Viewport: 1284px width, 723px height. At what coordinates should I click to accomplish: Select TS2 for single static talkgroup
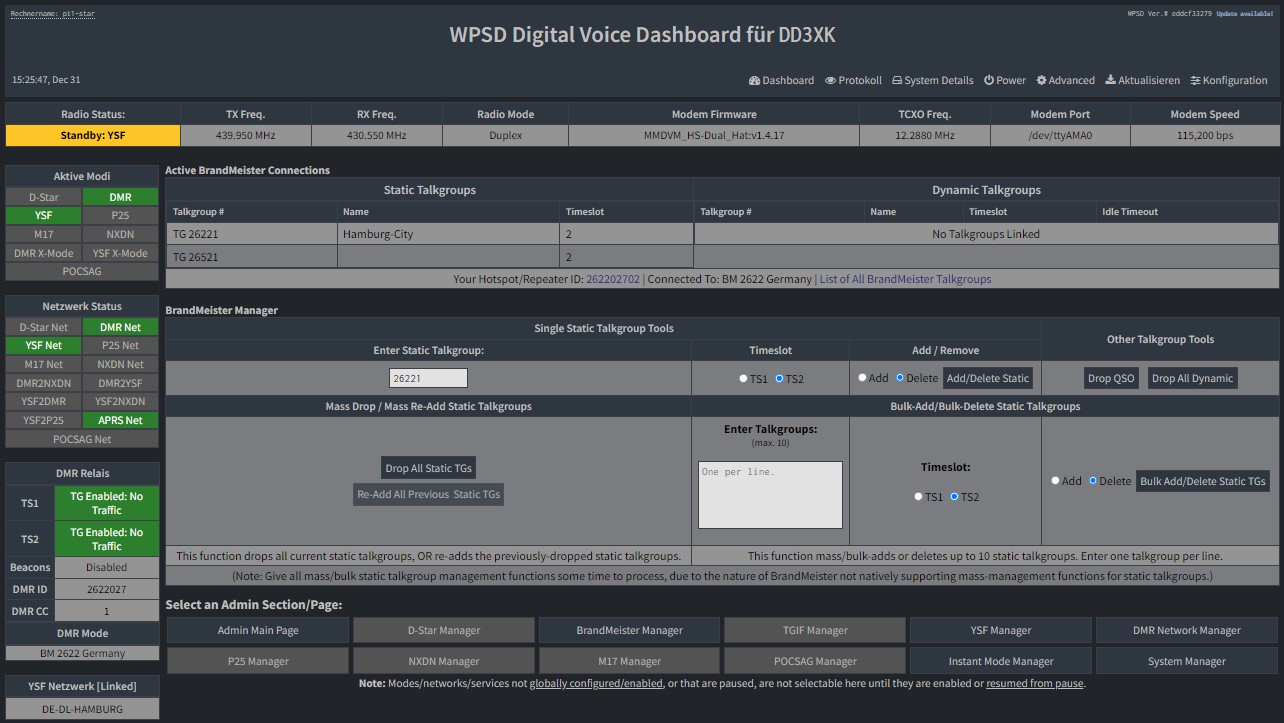tap(779, 379)
